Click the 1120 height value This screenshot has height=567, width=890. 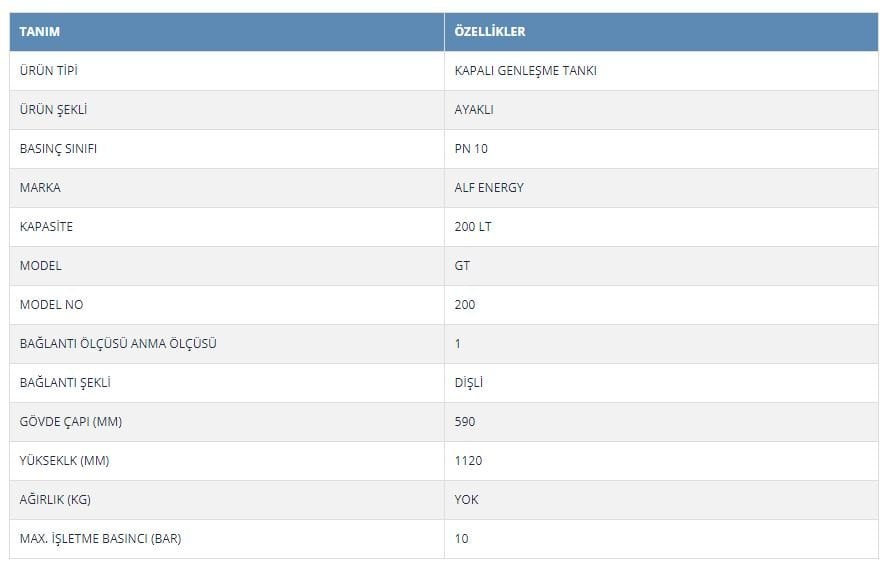(x=468, y=461)
